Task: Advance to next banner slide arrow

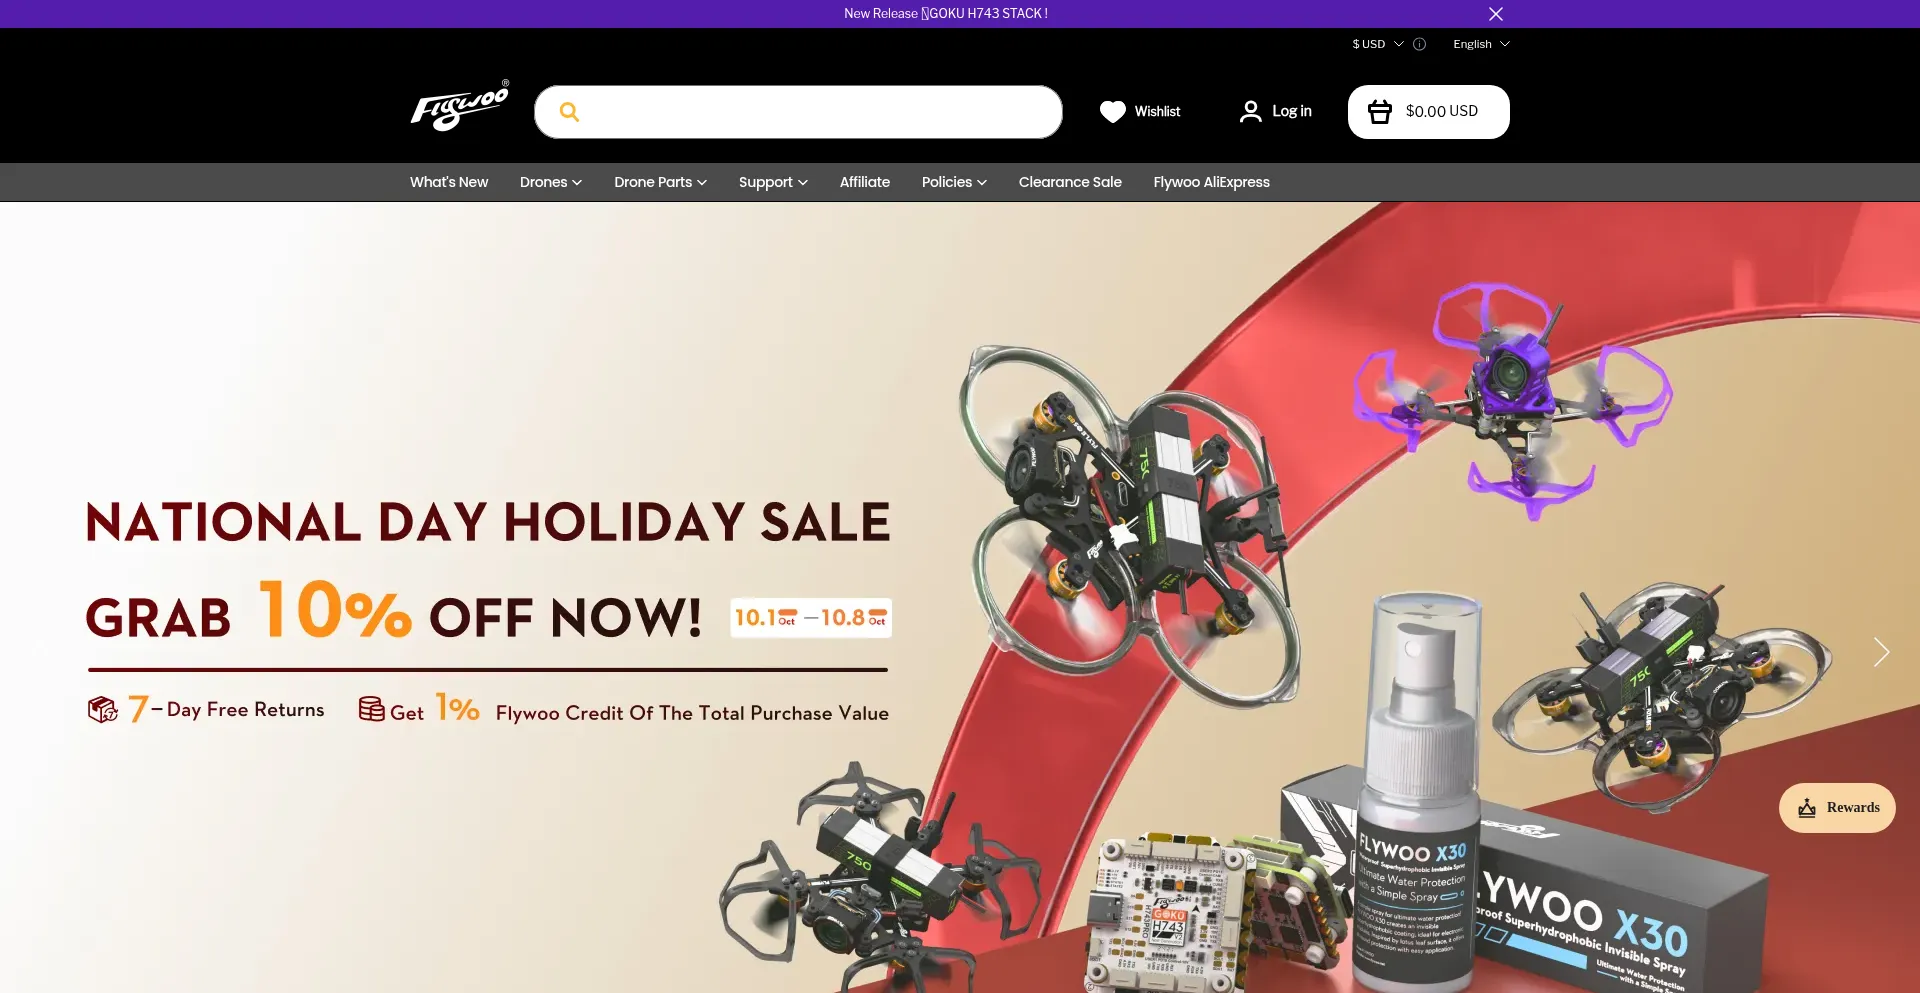Action: coord(1881,652)
